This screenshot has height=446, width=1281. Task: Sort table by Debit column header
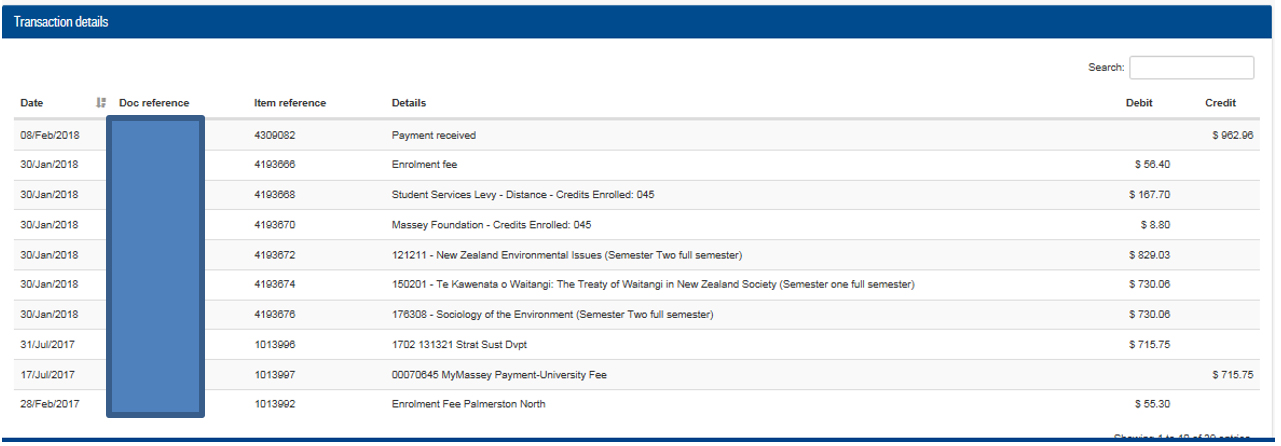(x=1139, y=103)
